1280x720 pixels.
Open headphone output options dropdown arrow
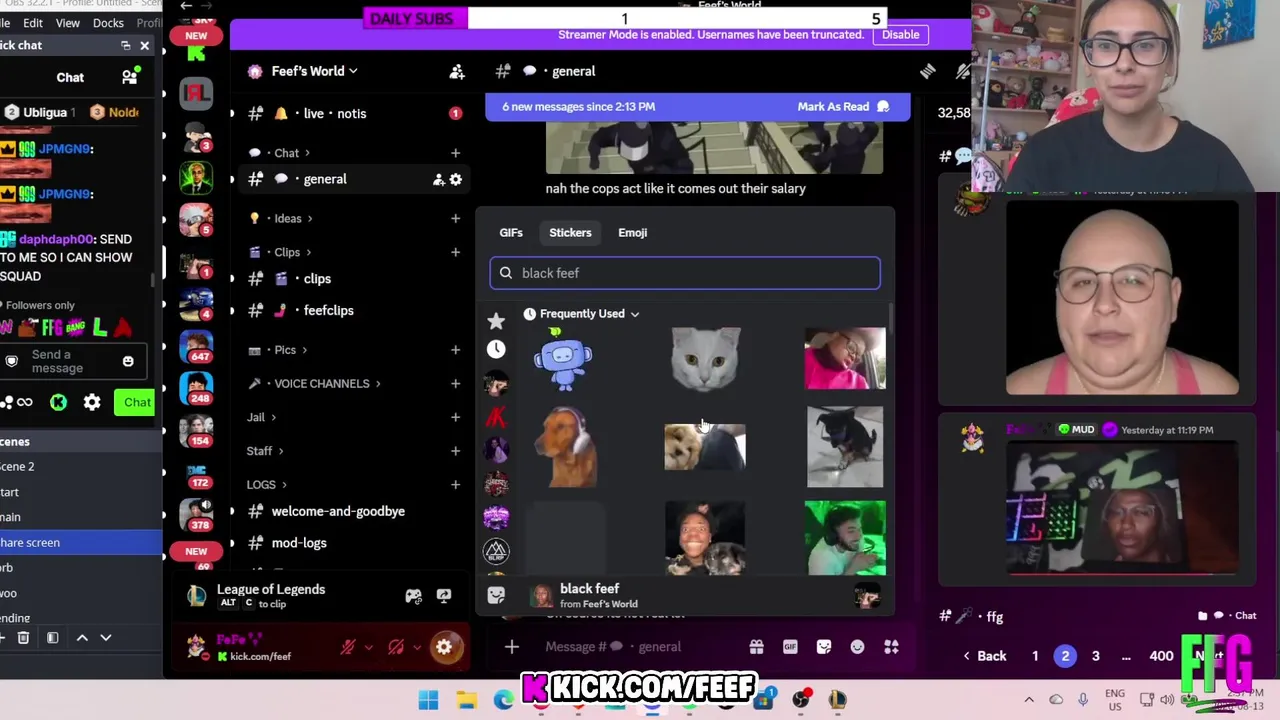(x=417, y=647)
